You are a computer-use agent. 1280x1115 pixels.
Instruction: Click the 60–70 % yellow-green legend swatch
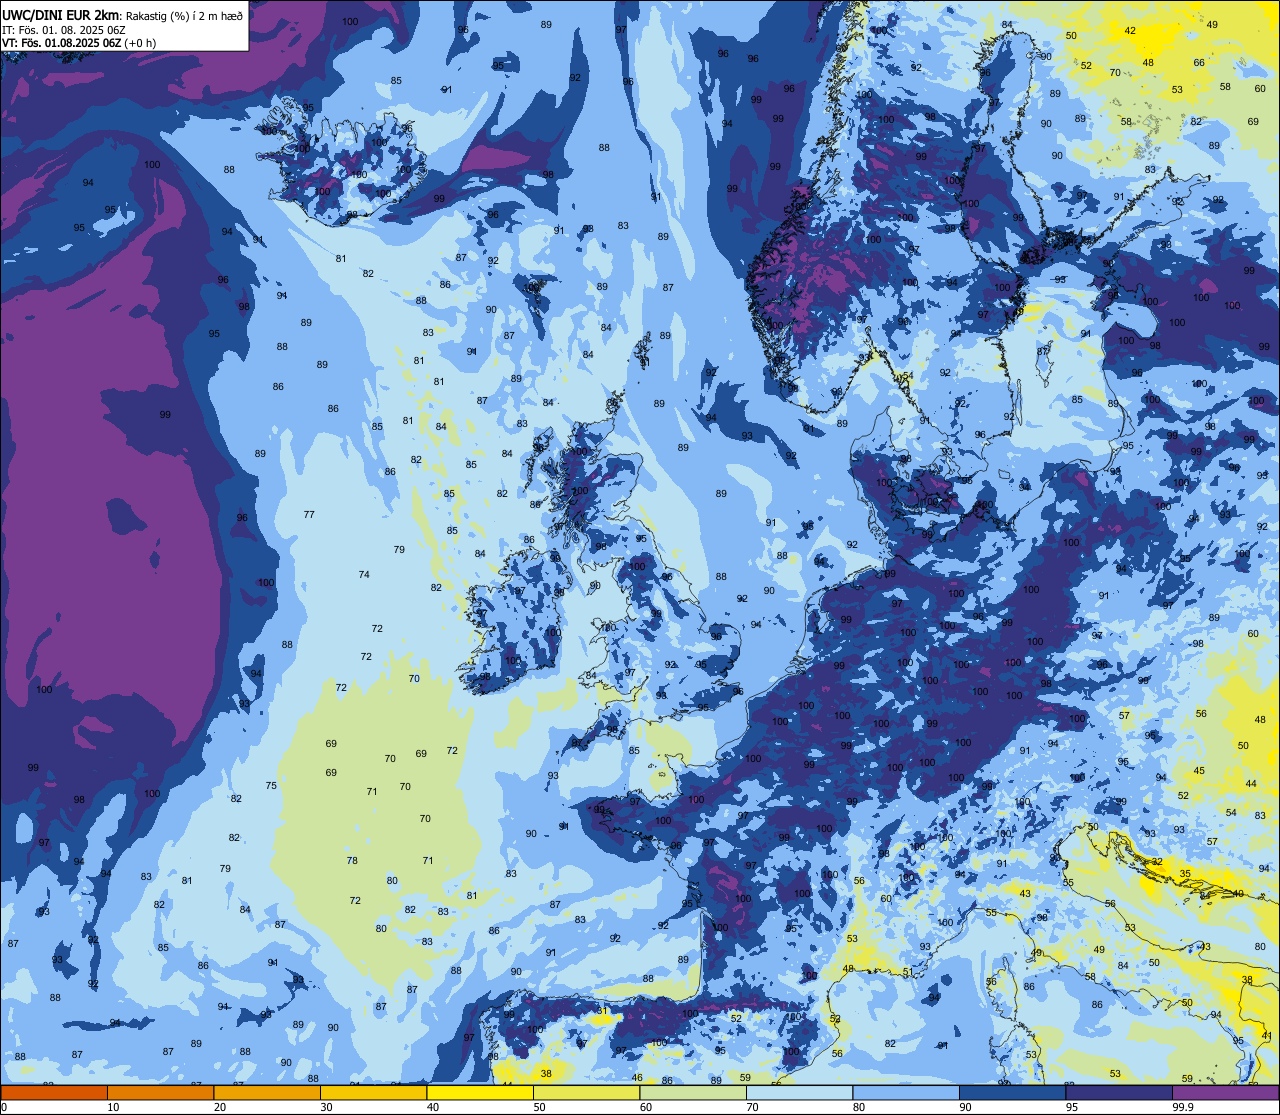693,1093
